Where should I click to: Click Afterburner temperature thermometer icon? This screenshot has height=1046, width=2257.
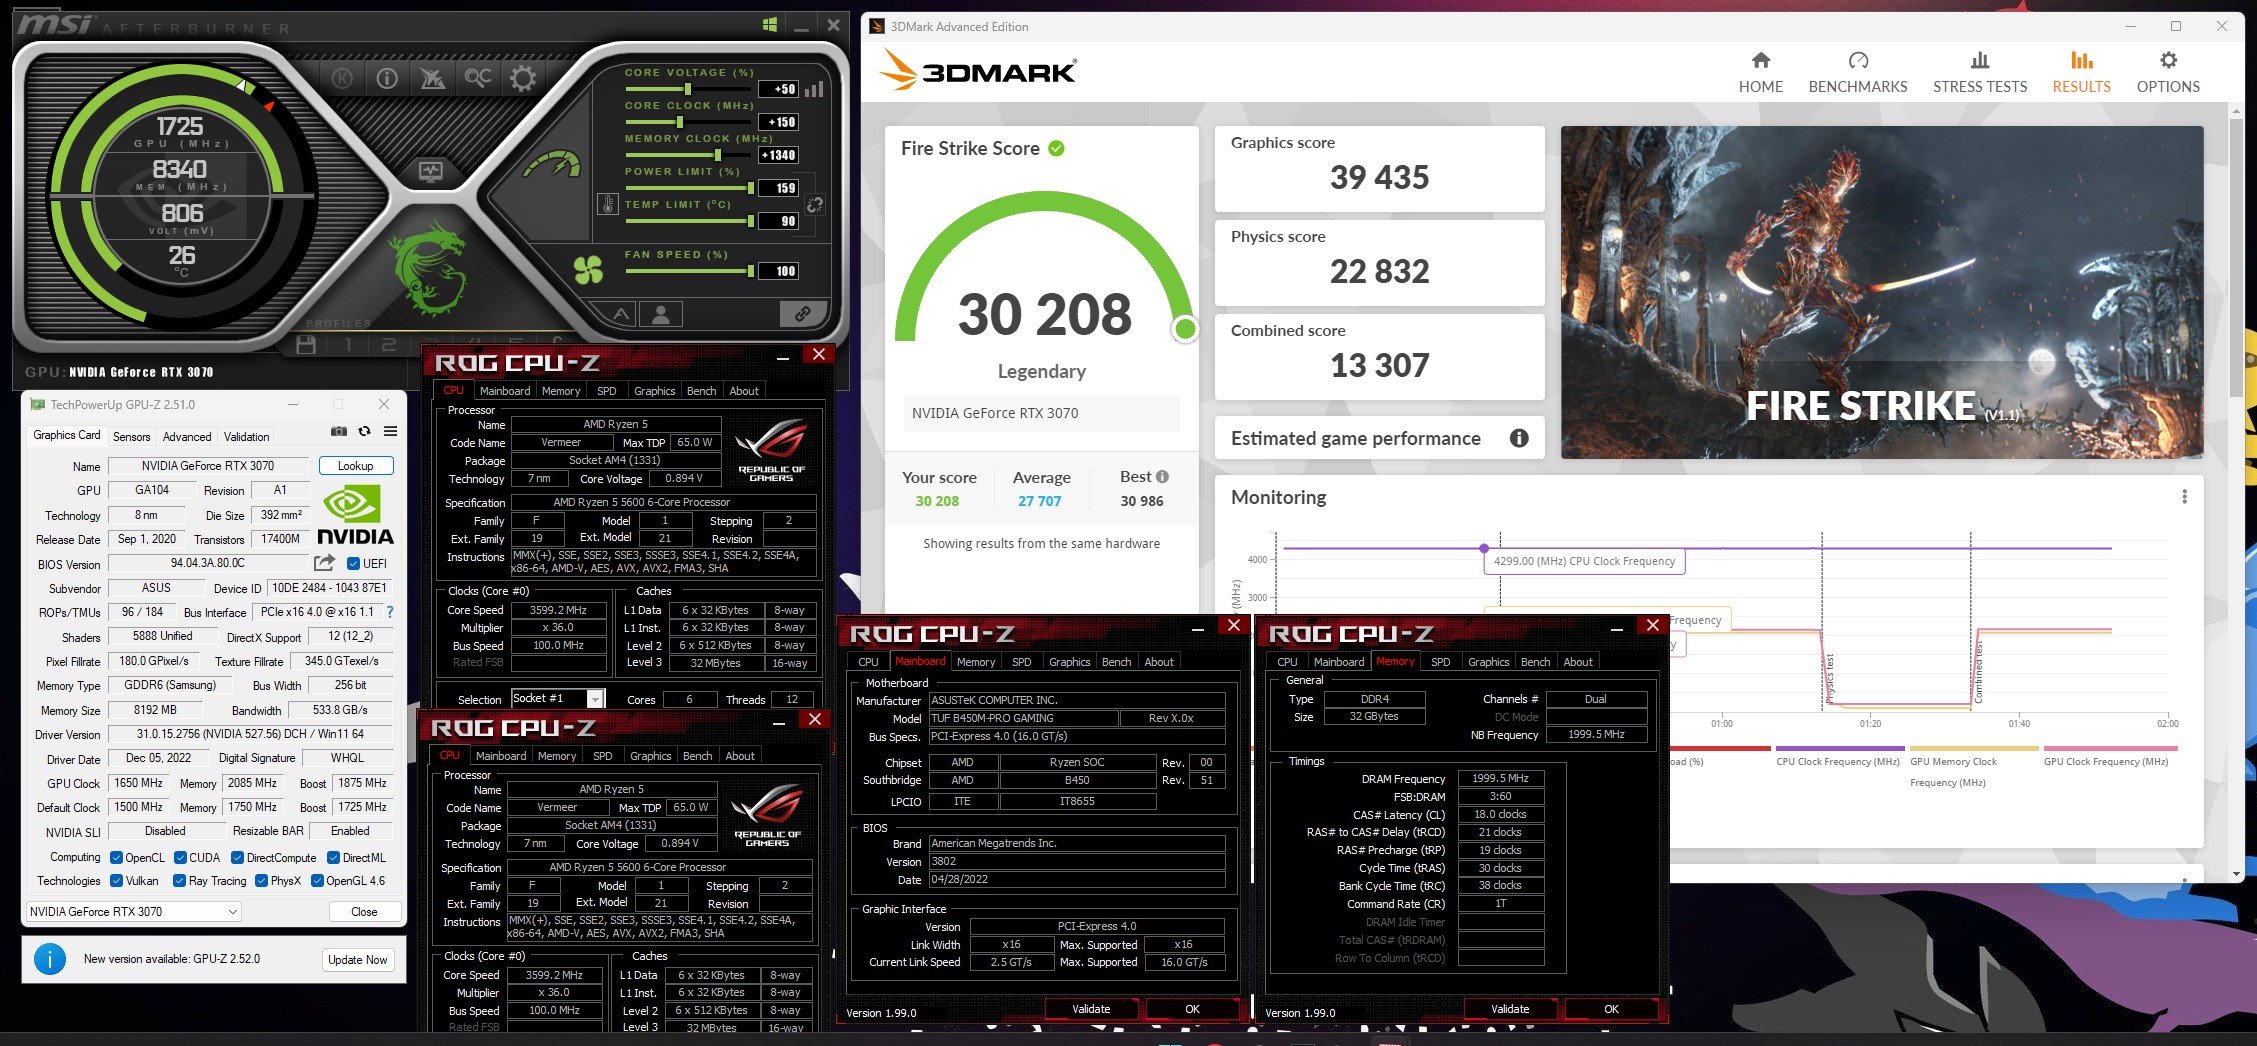[608, 204]
